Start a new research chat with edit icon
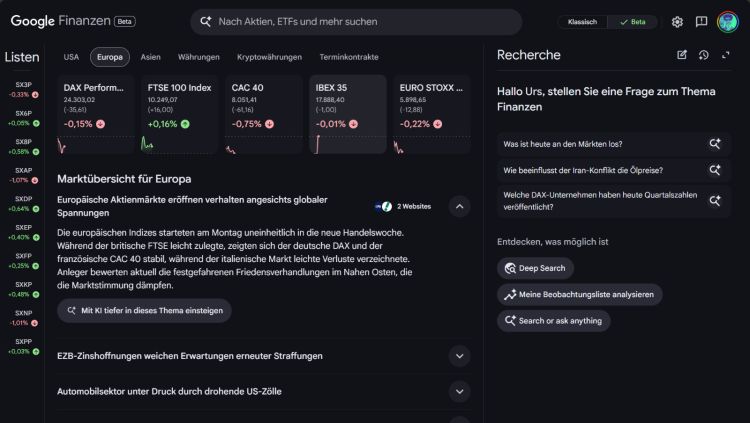750x423 pixels. pos(682,55)
